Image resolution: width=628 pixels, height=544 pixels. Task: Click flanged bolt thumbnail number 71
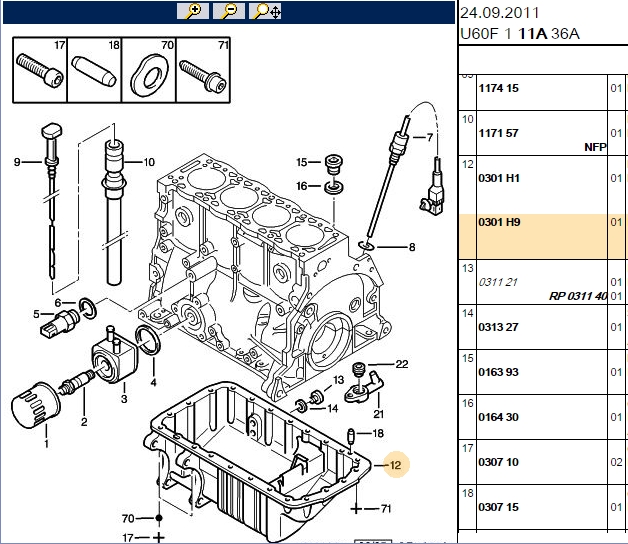point(203,70)
